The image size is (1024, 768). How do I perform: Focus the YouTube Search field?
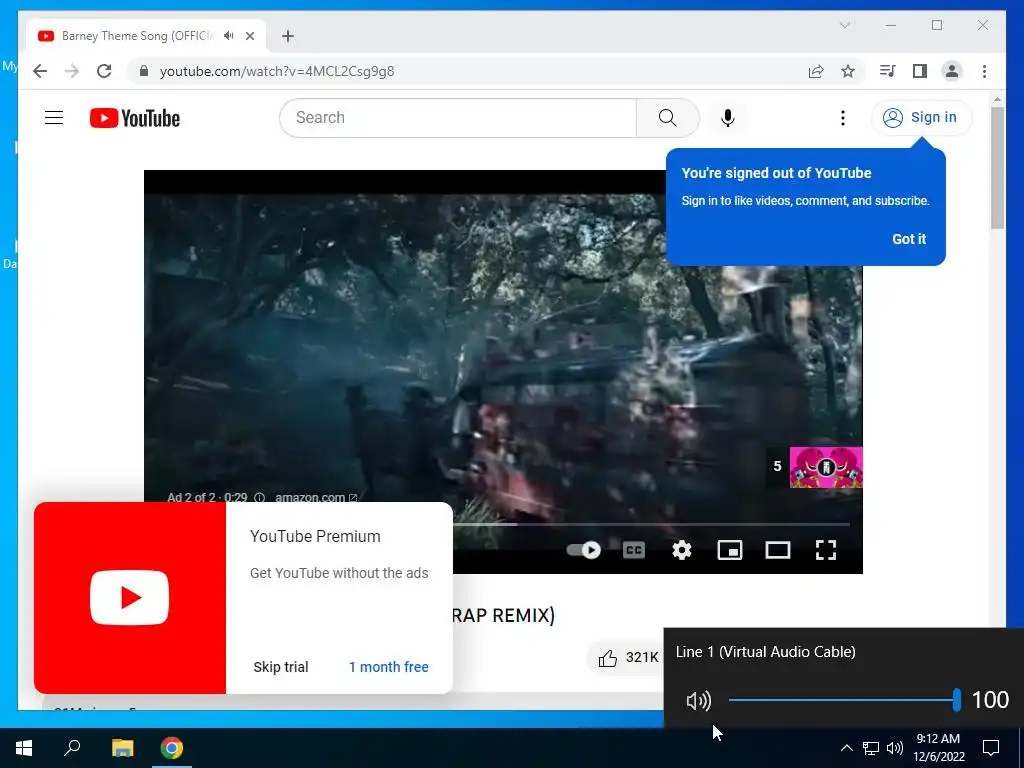pyautogui.click(x=458, y=118)
